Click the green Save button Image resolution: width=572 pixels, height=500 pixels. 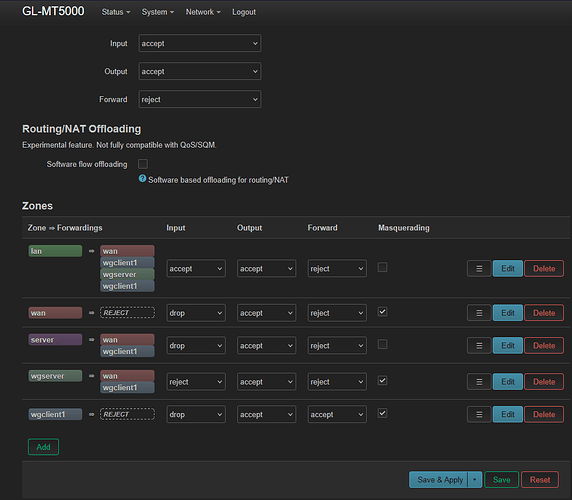[x=501, y=480]
